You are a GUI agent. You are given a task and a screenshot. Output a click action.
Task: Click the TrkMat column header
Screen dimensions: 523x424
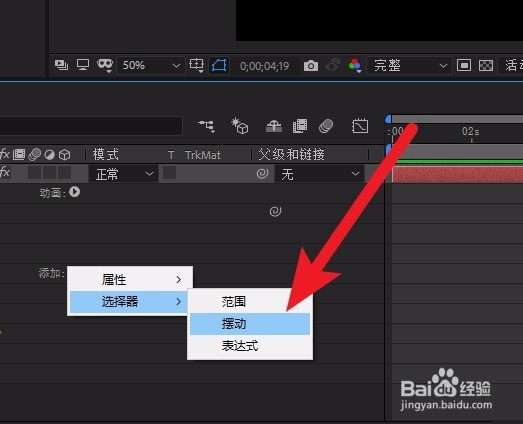point(202,155)
